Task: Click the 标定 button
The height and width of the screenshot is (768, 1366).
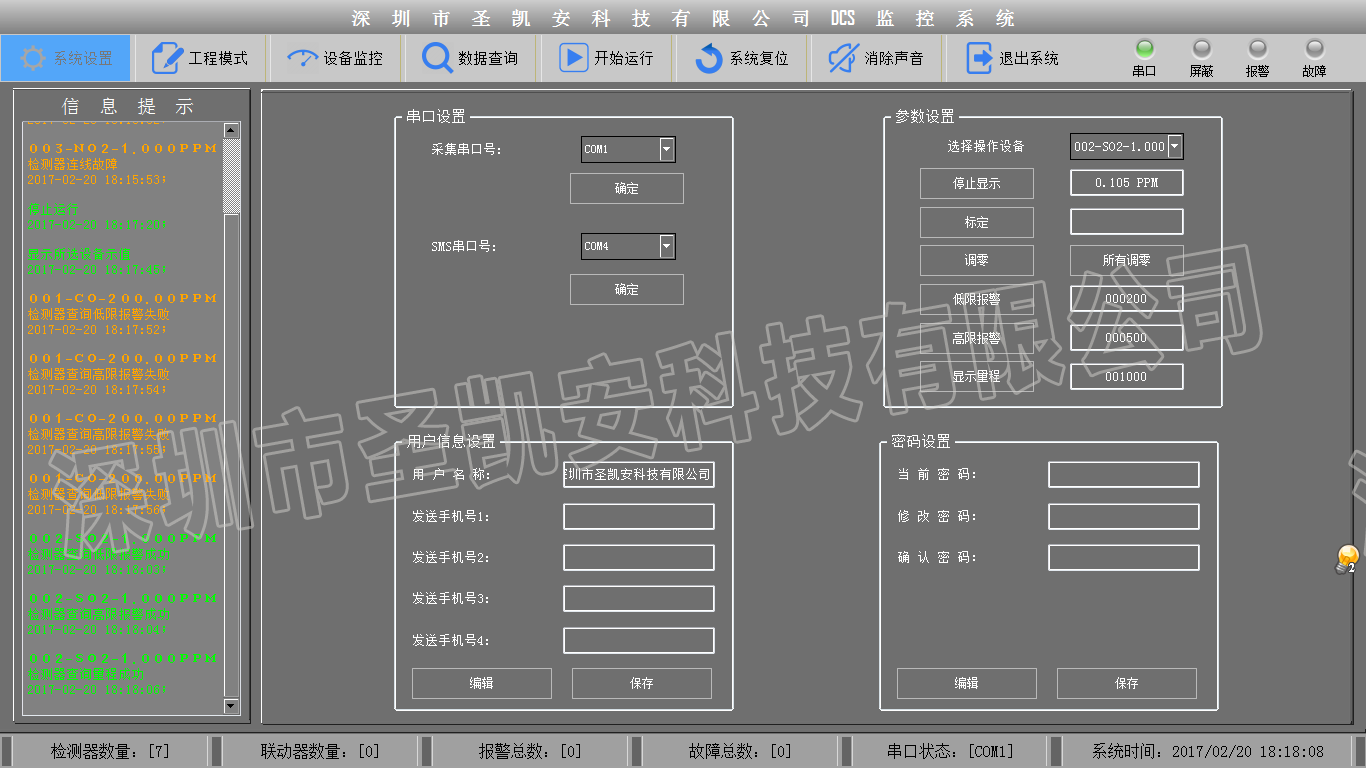Action: coord(977,222)
